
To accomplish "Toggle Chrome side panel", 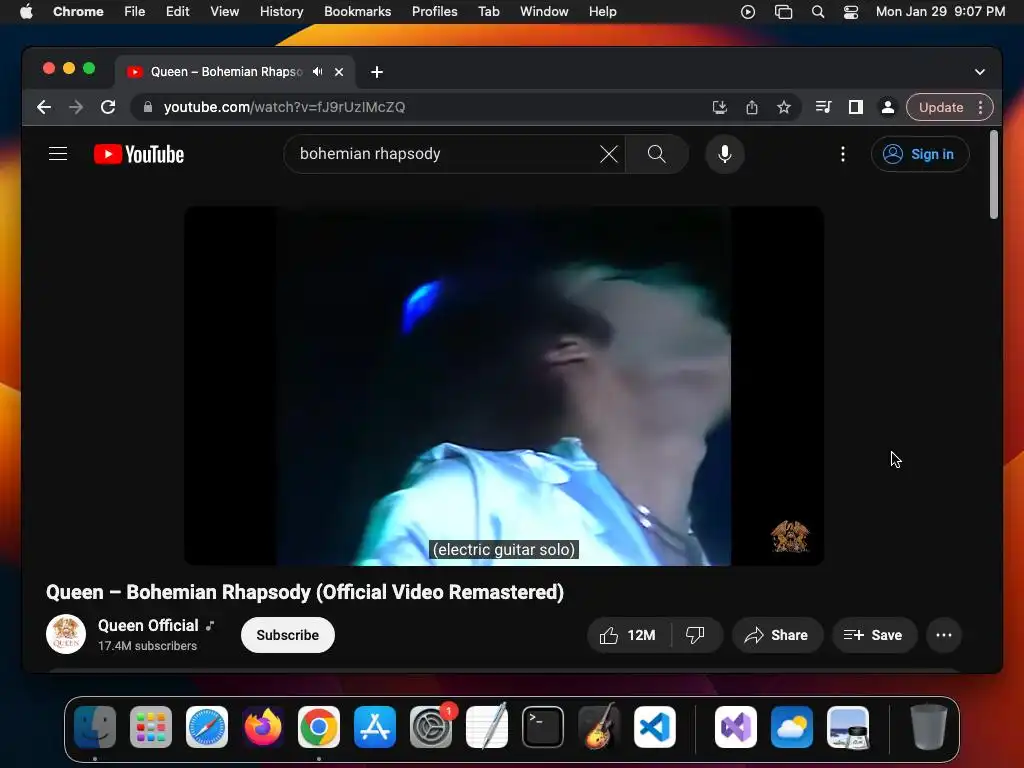I will tap(856, 107).
